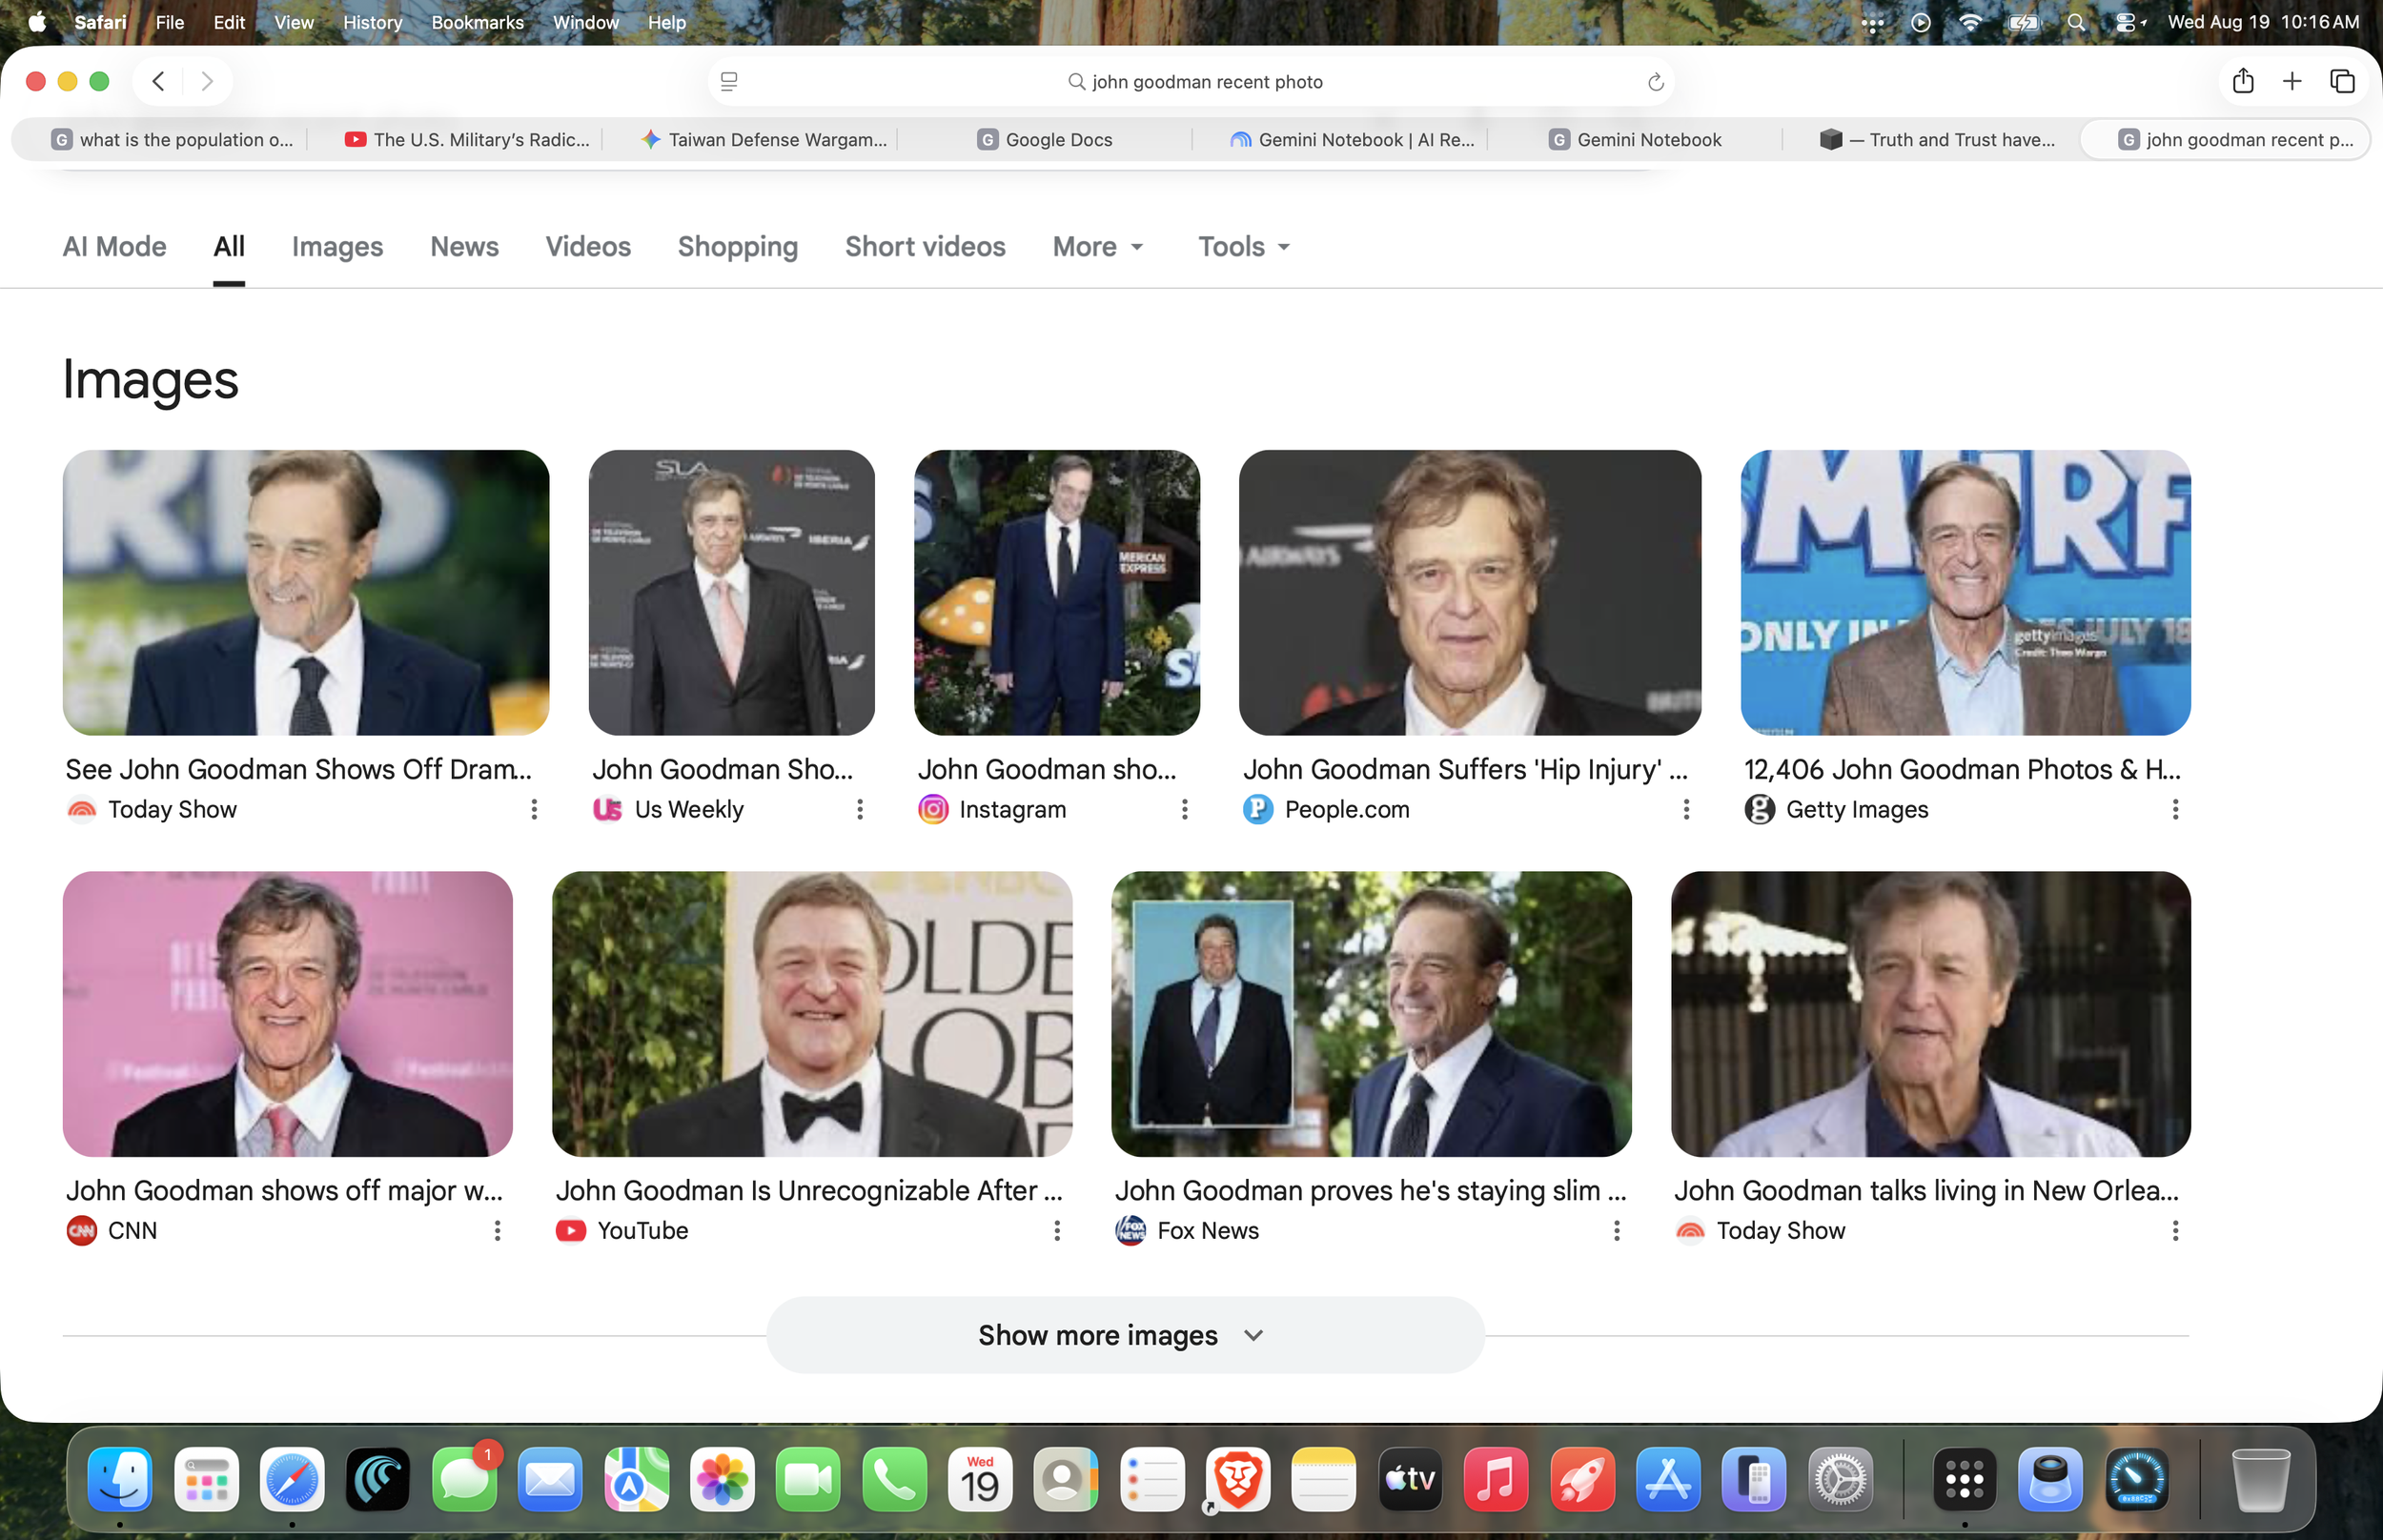The width and height of the screenshot is (2383, 1540).
Task: Open Control Center in the menu bar
Action: coord(2128,22)
